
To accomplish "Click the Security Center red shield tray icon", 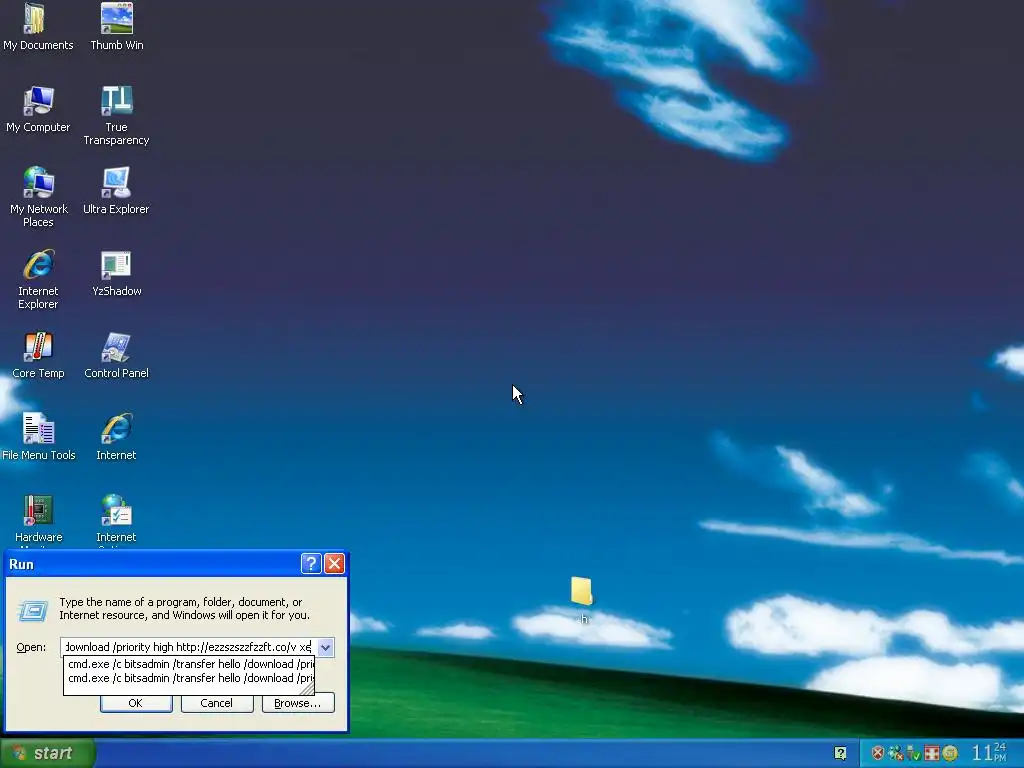I will point(878,753).
